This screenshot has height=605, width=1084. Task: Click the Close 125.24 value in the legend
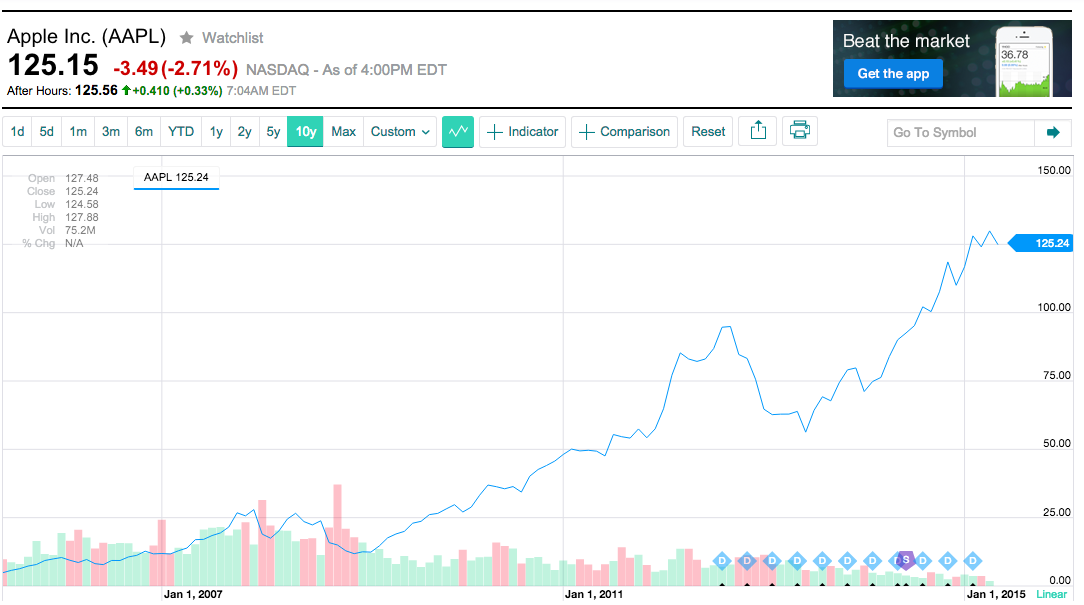(82, 192)
